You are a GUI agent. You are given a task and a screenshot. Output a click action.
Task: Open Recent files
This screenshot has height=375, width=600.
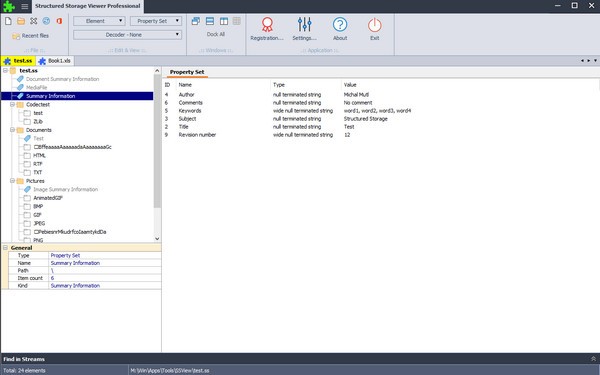(31, 36)
